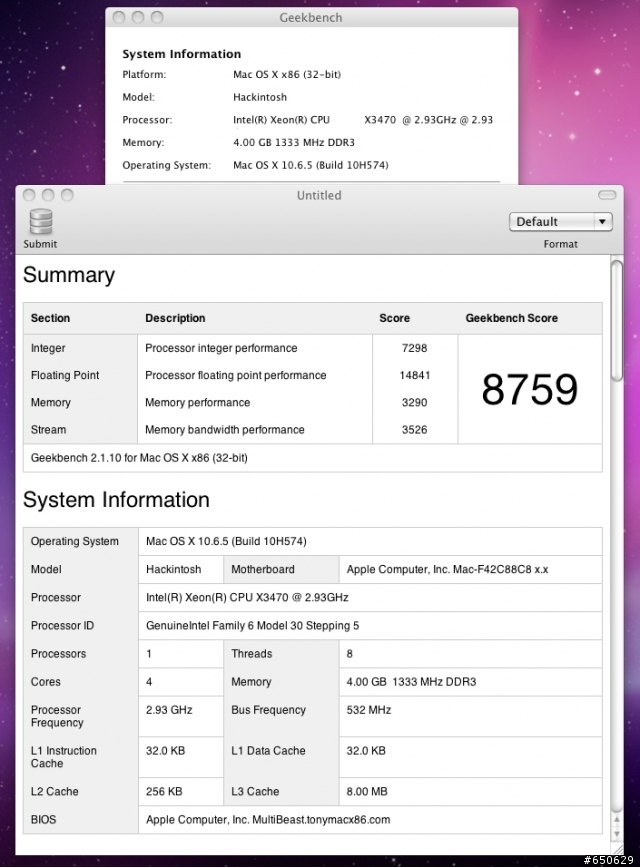Click the Processor Frequency value 2.93 GHz

click(169, 710)
